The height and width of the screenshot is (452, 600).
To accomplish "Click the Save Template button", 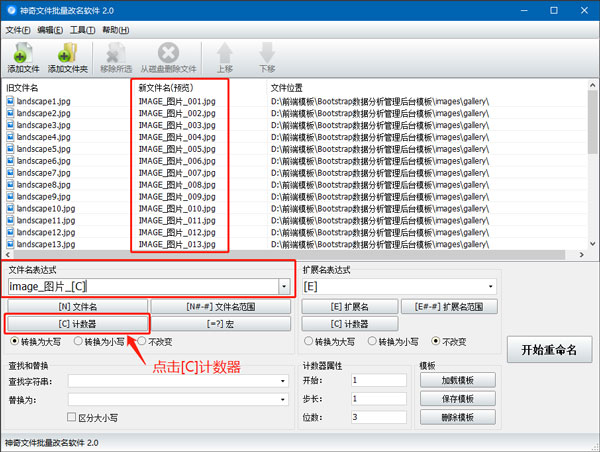I will coord(458,398).
